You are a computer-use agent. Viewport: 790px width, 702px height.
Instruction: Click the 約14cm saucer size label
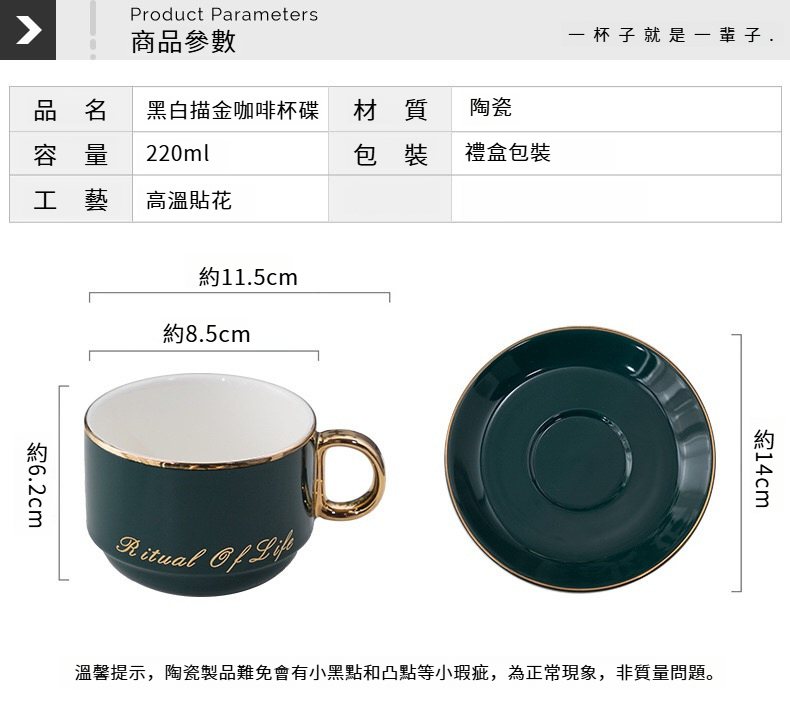763,468
